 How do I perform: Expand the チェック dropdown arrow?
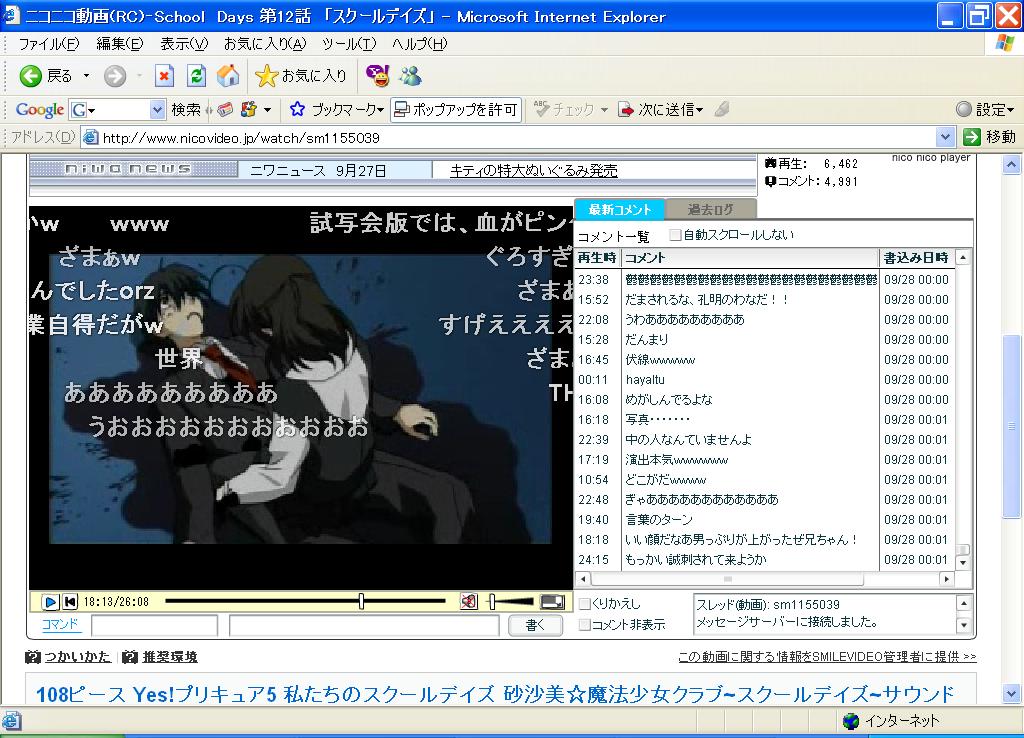pyautogui.click(x=604, y=110)
